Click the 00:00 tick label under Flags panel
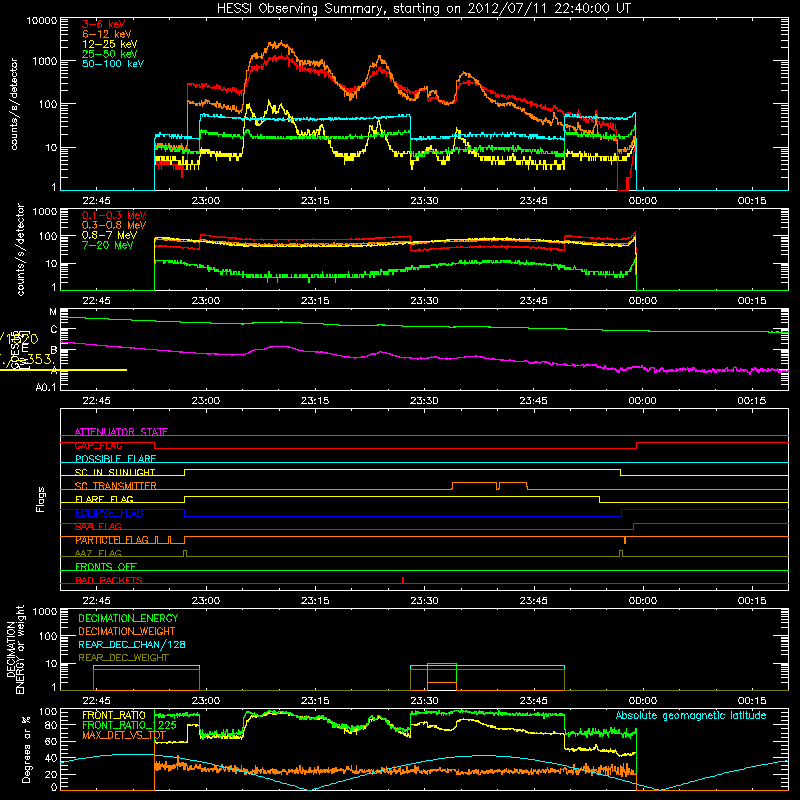 643,601
